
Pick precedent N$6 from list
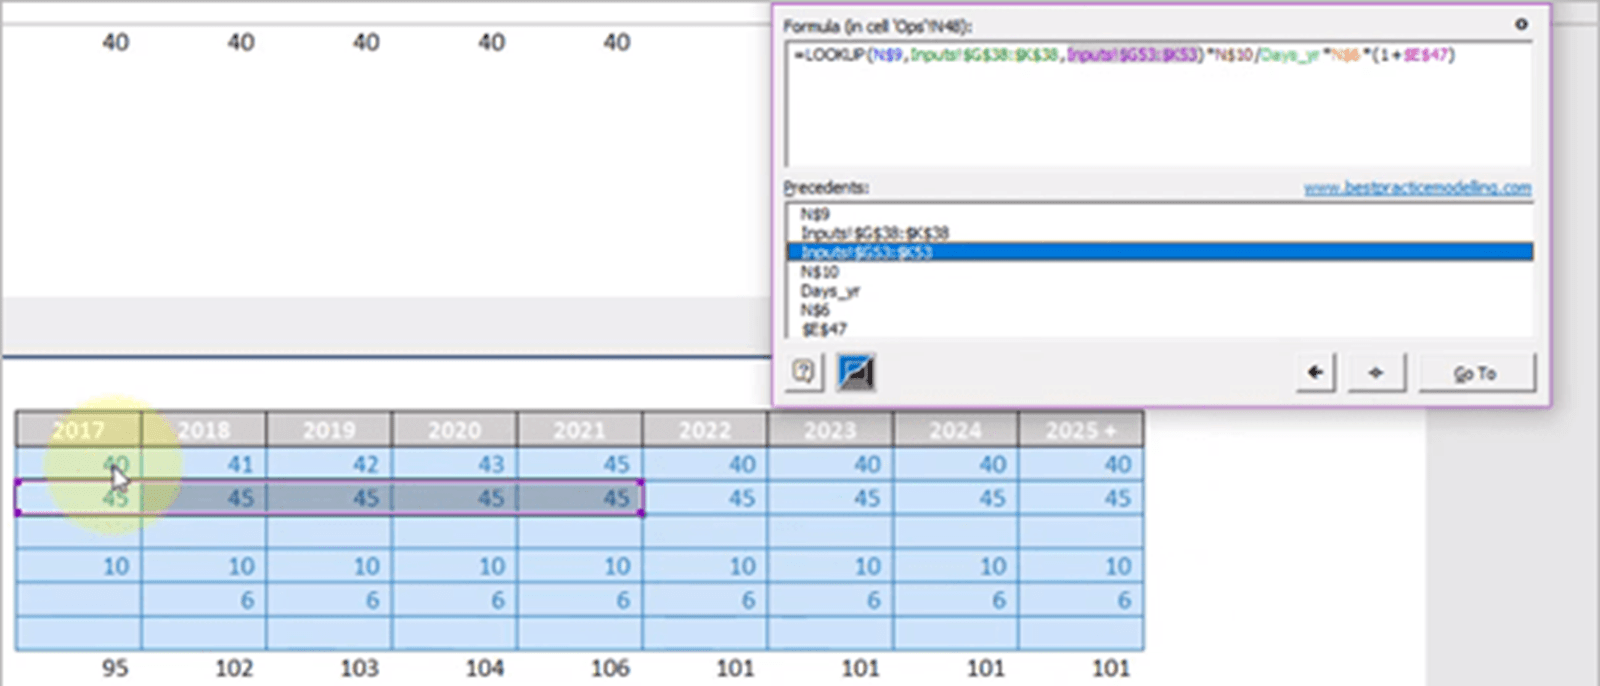tap(815, 310)
